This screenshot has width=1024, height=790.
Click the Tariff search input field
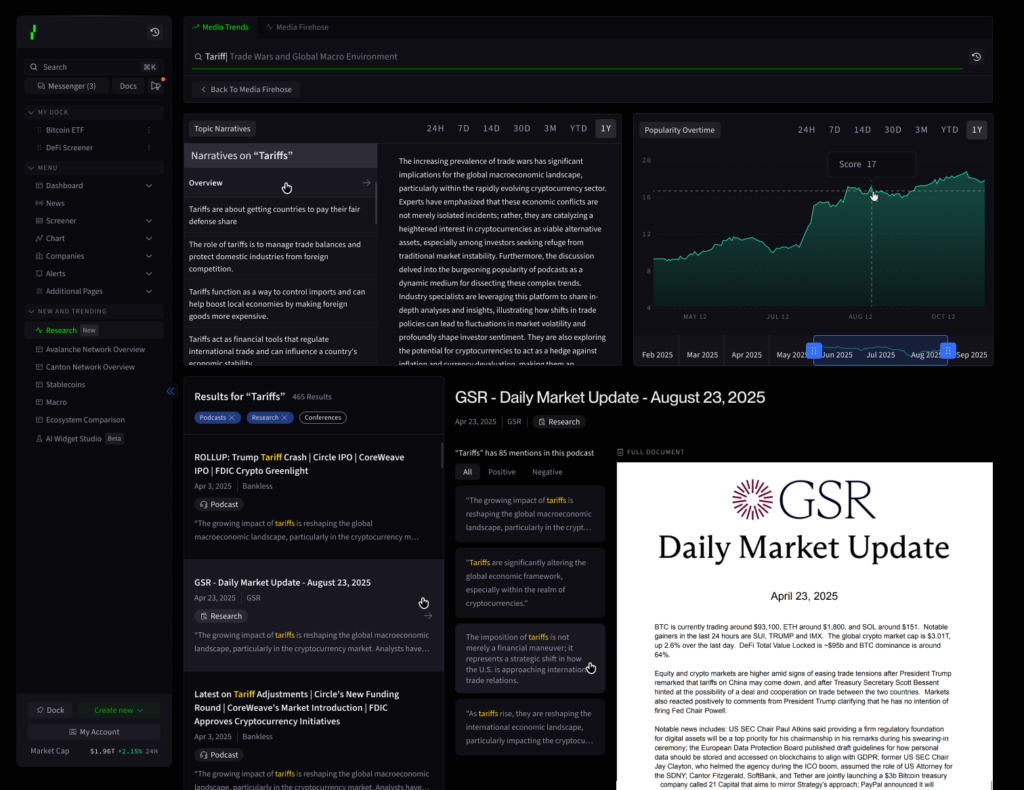[577, 57]
